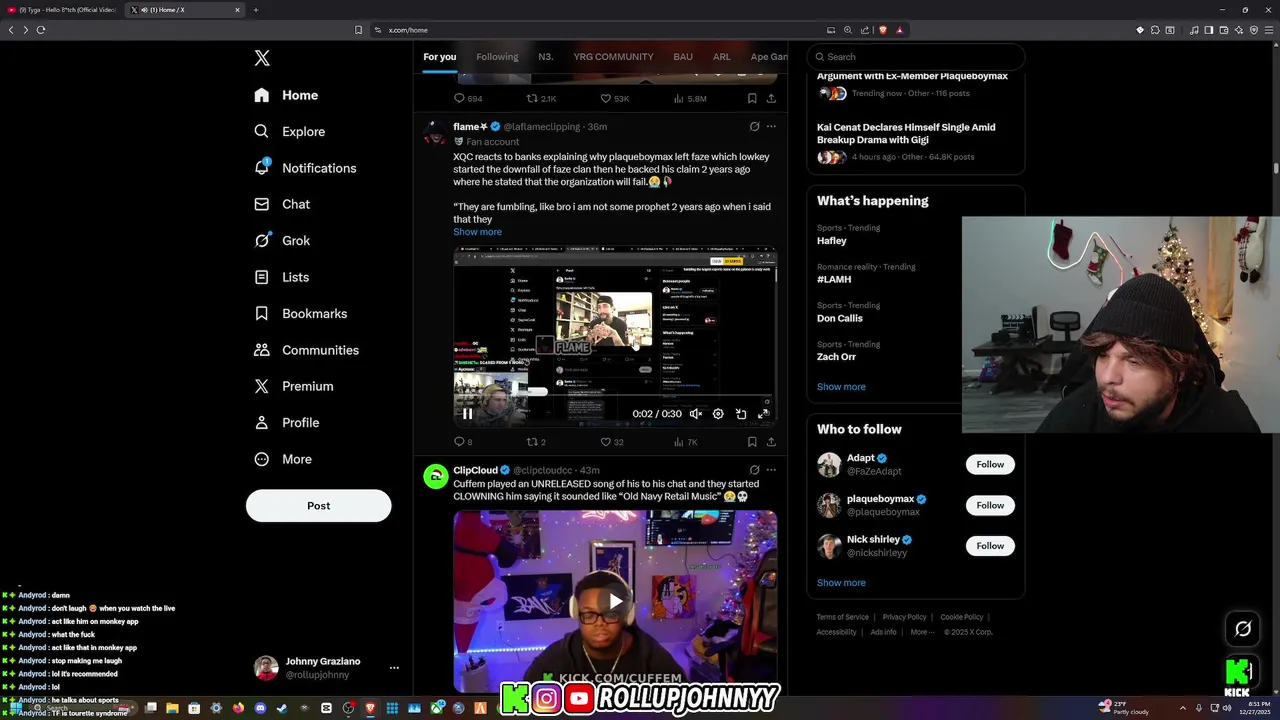Open Chat in sidebar
This screenshot has width=1280, height=720.
click(x=282, y=204)
